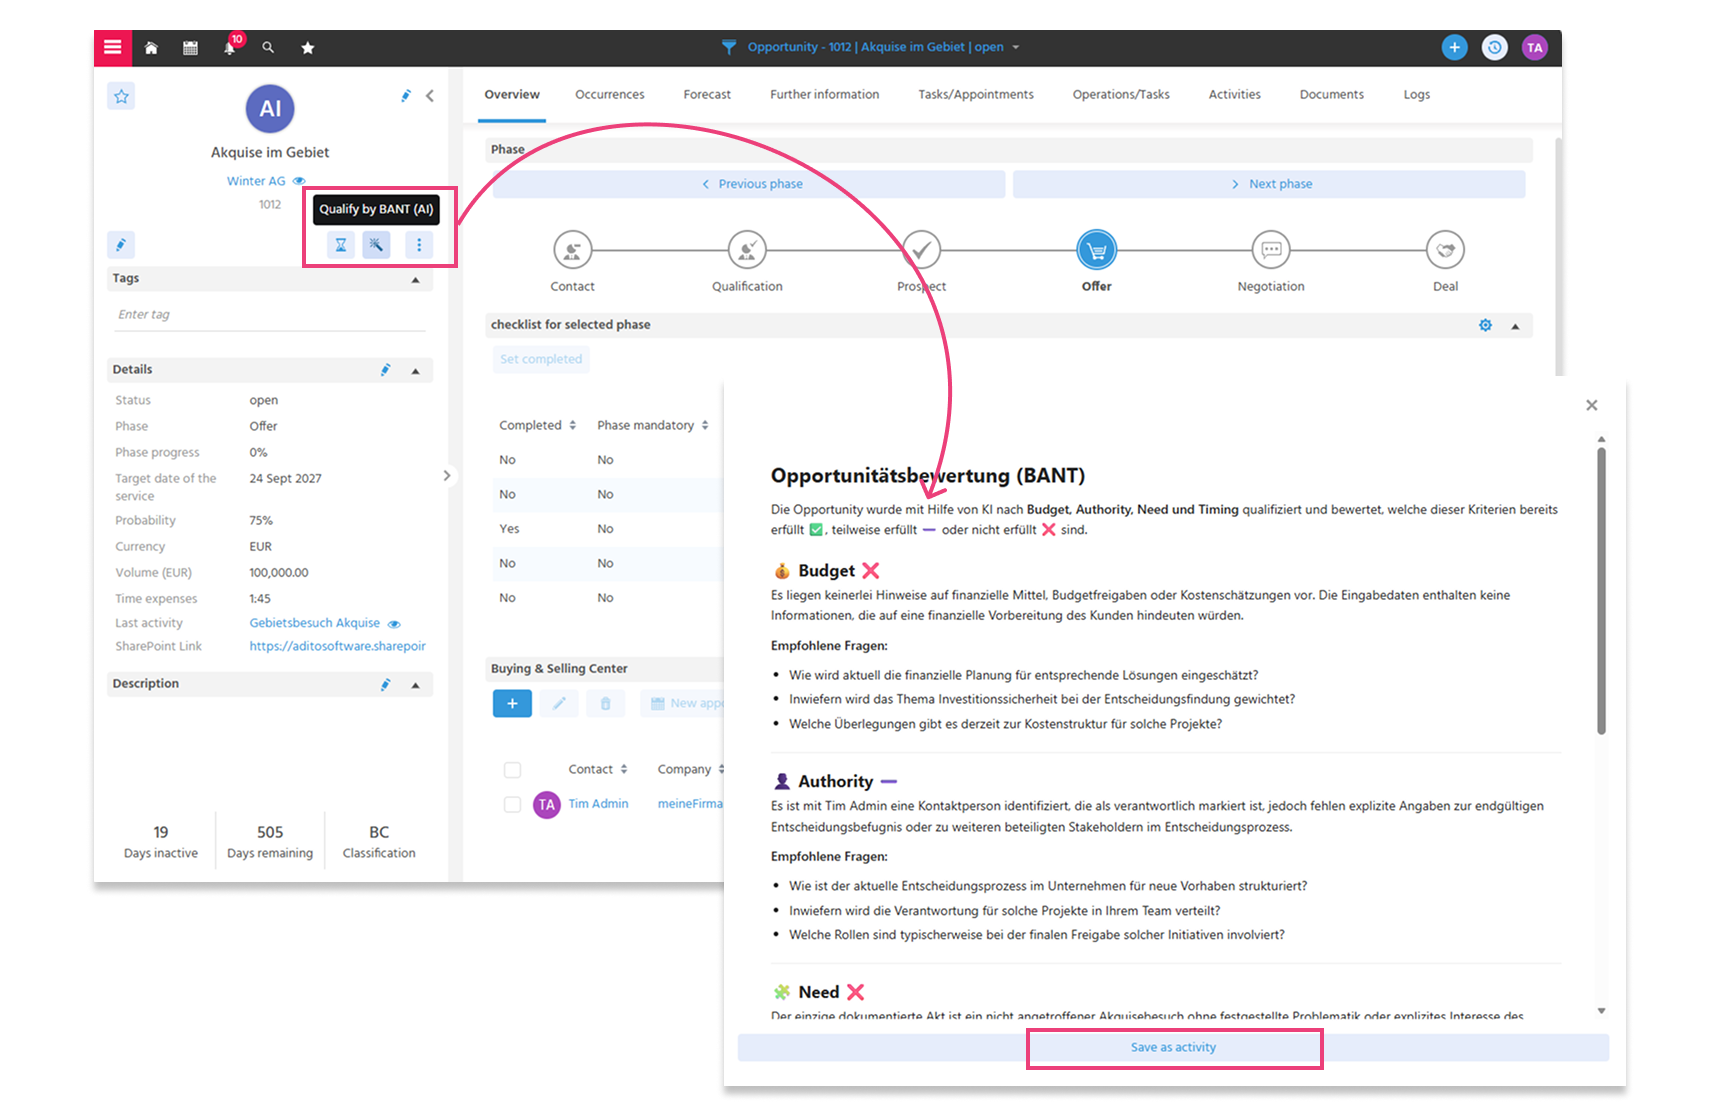This screenshot has height=1116, width=1718.
Task: Open notifications bell with badge 10
Action: tap(231, 46)
